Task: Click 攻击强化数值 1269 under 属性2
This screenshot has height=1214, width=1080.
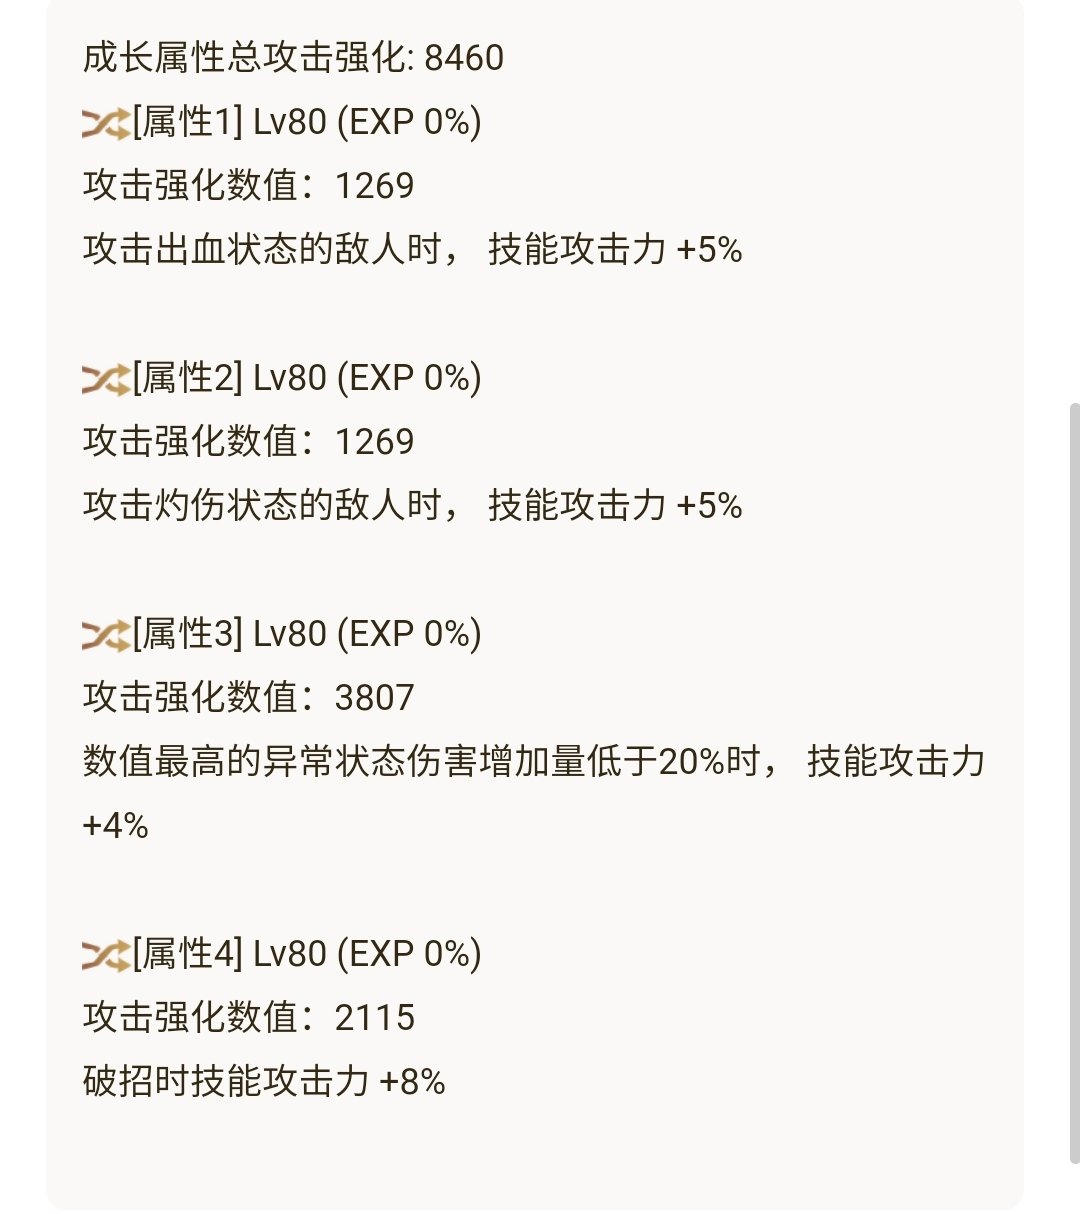Action: (x=248, y=442)
